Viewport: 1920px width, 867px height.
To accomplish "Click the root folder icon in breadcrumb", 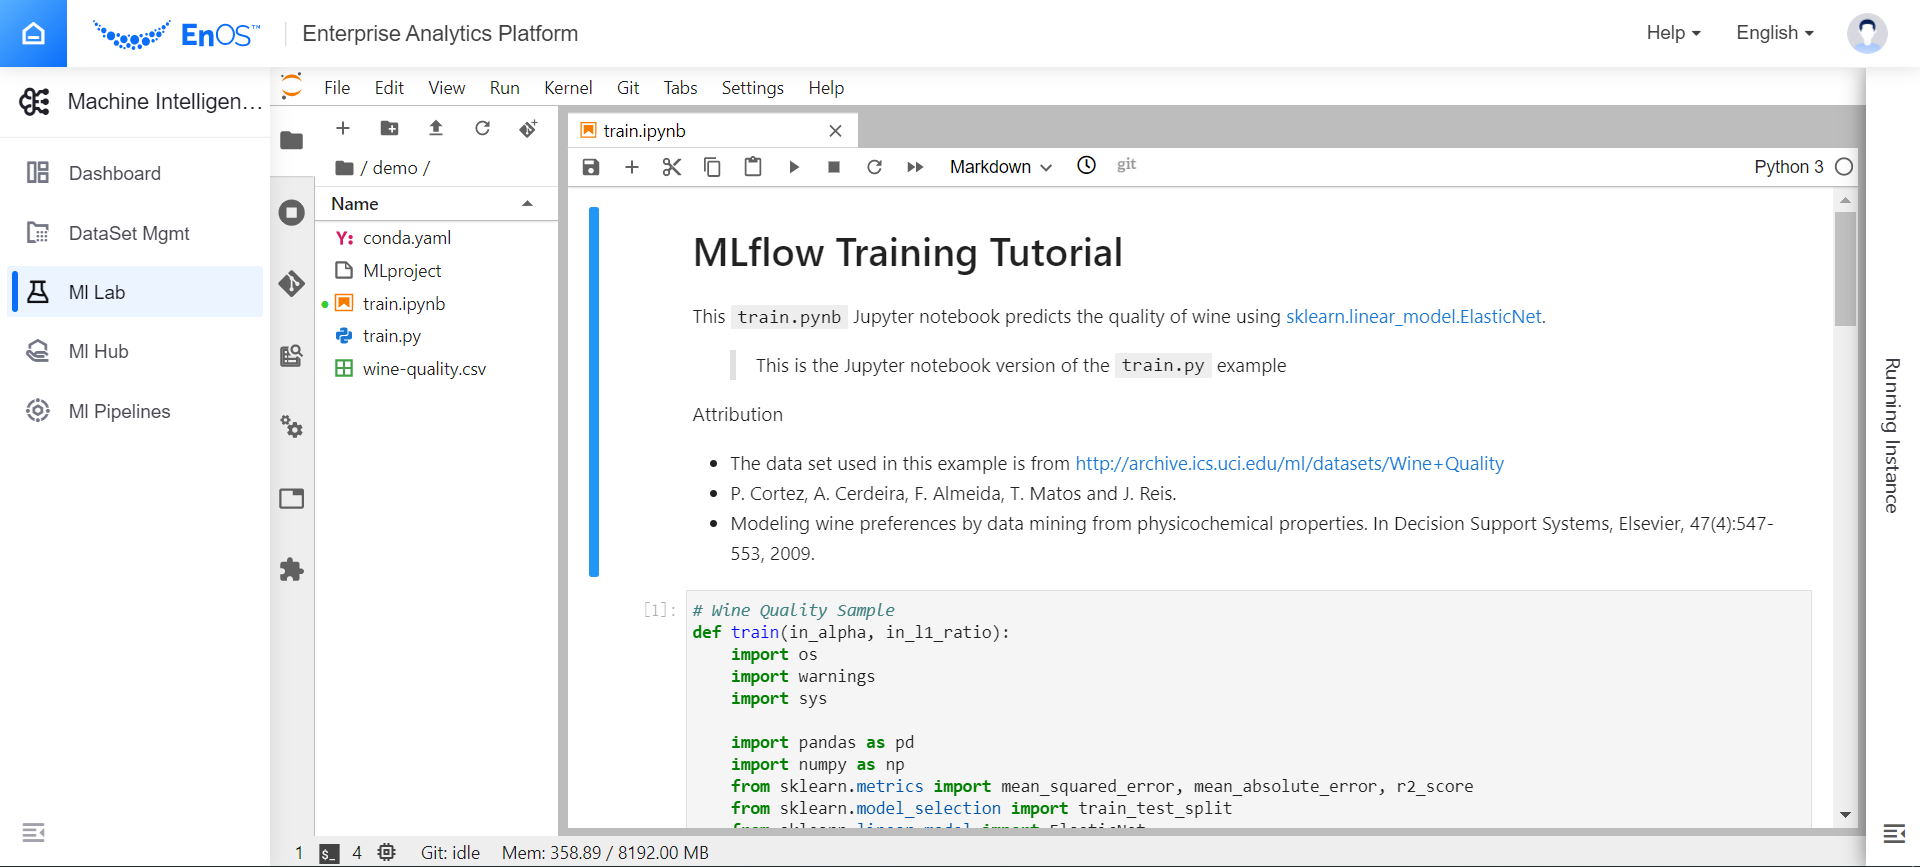I will point(344,168).
